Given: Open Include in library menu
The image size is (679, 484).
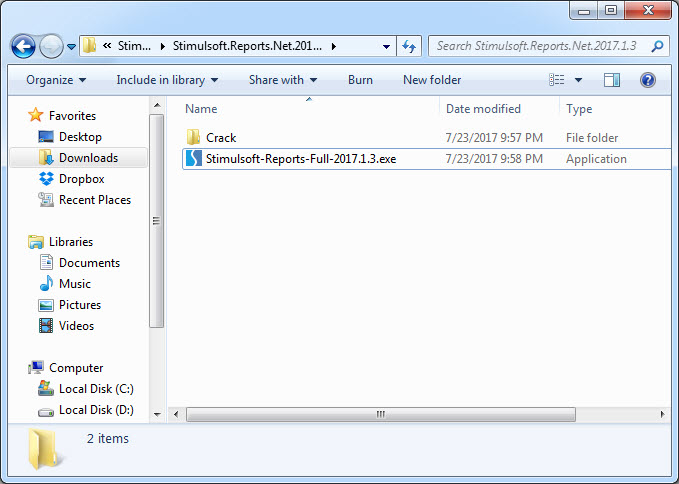Looking at the screenshot, I should pyautogui.click(x=167, y=80).
